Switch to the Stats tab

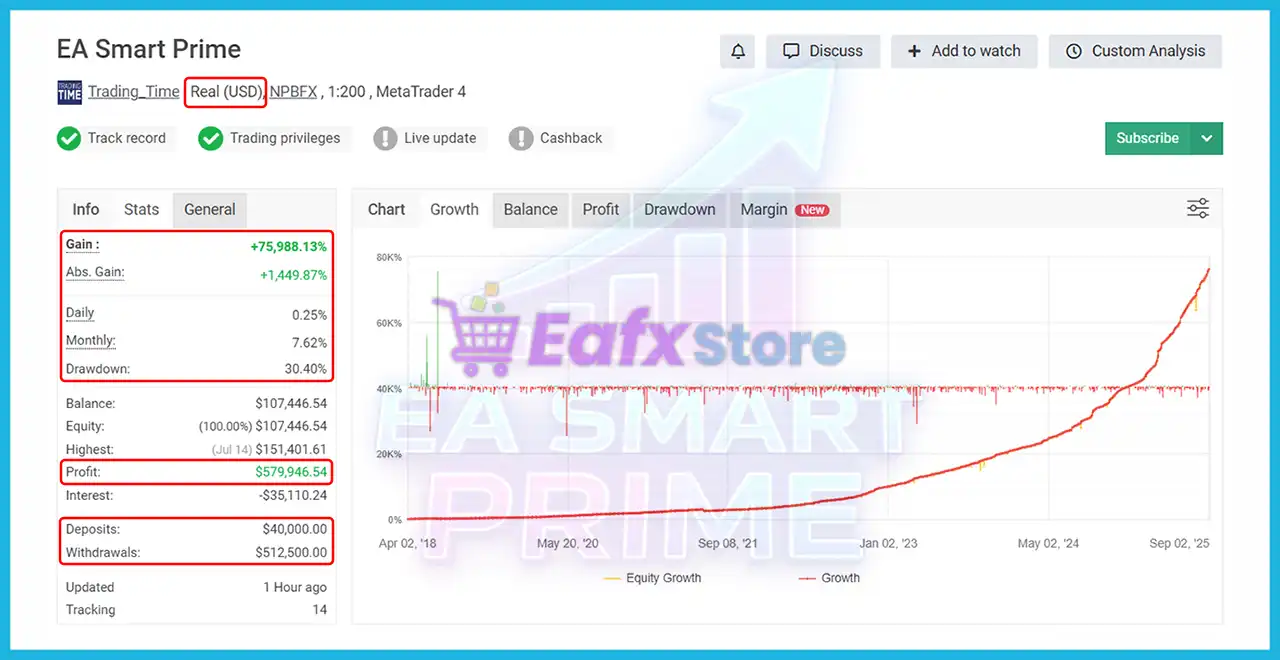coord(141,209)
